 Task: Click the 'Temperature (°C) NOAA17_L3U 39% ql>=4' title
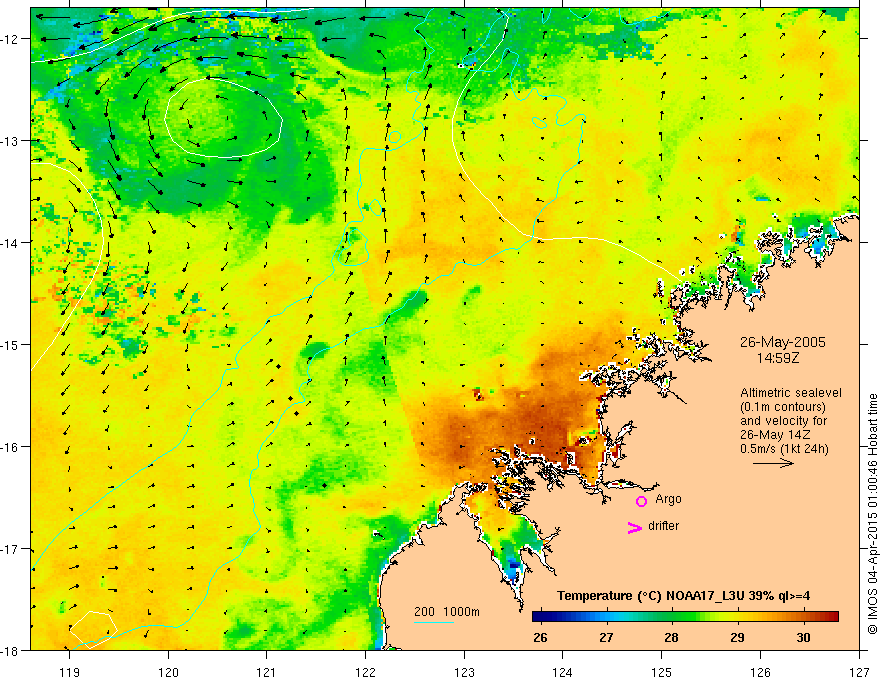coord(683,596)
